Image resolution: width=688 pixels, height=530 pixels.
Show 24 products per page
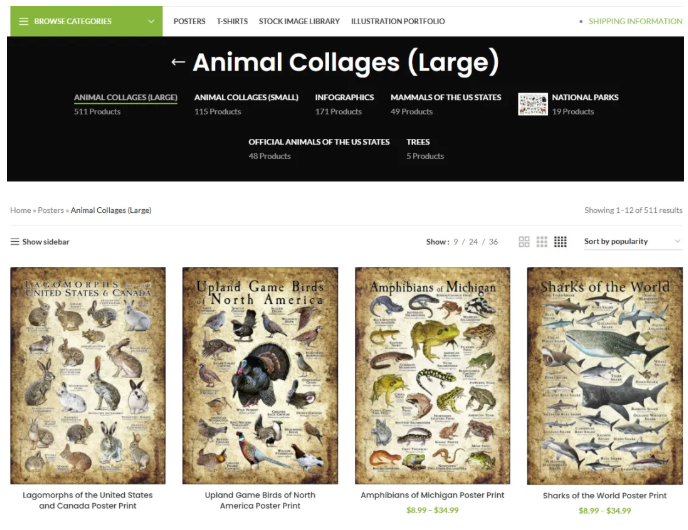point(473,242)
